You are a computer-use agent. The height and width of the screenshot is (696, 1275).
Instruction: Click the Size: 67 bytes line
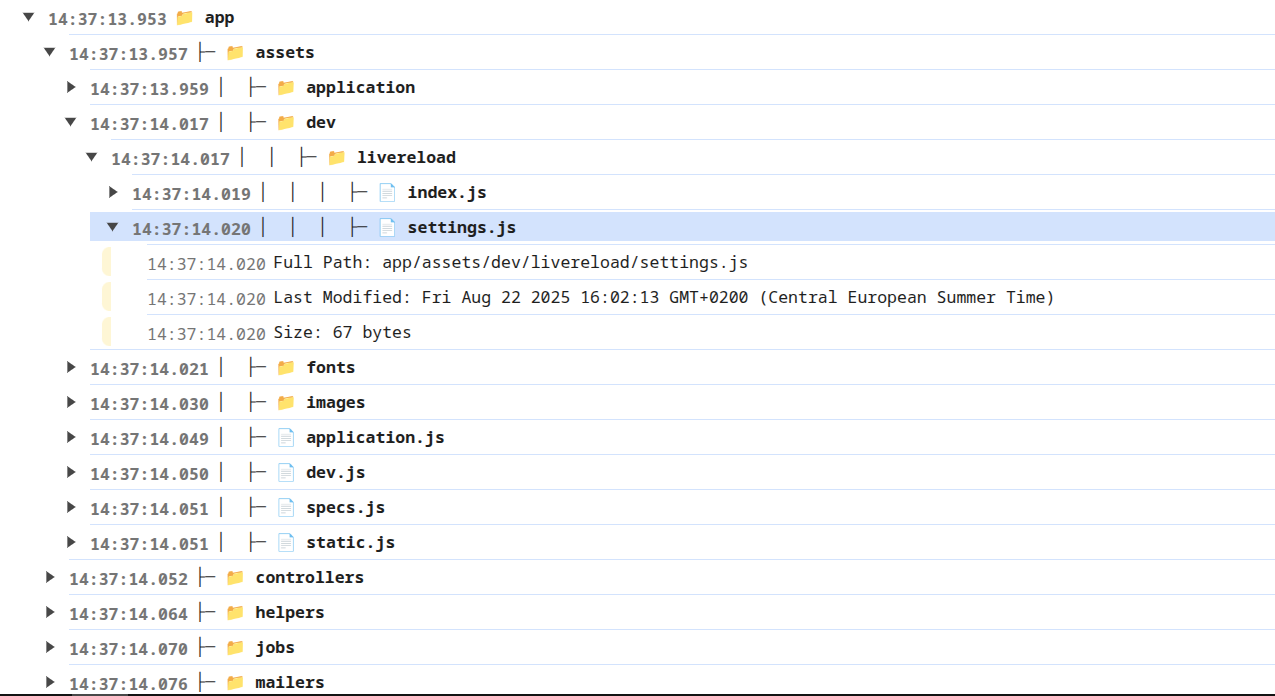click(342, 333)
